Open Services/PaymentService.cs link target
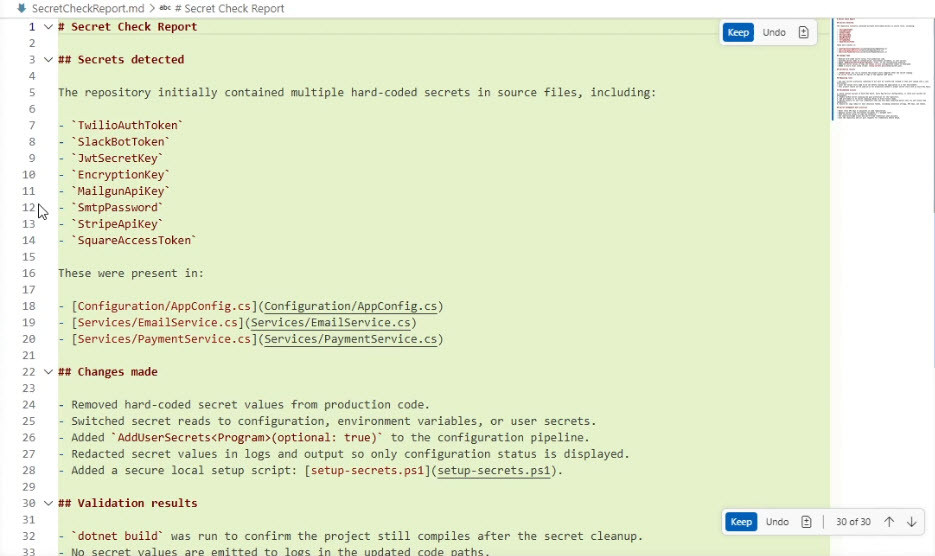Viewport: 935px width, 556px height. [x=351, y=339]
